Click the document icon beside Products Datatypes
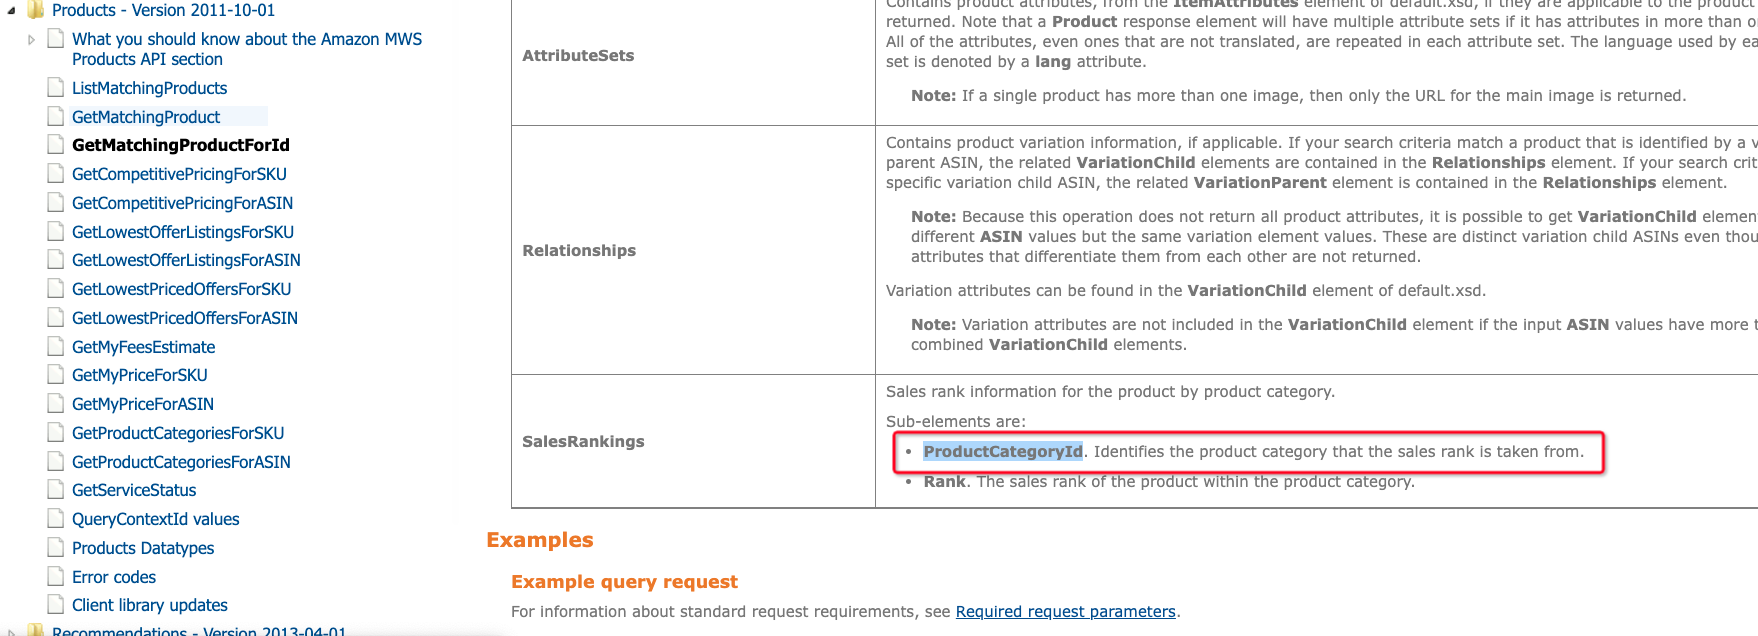 coord(55,548)
